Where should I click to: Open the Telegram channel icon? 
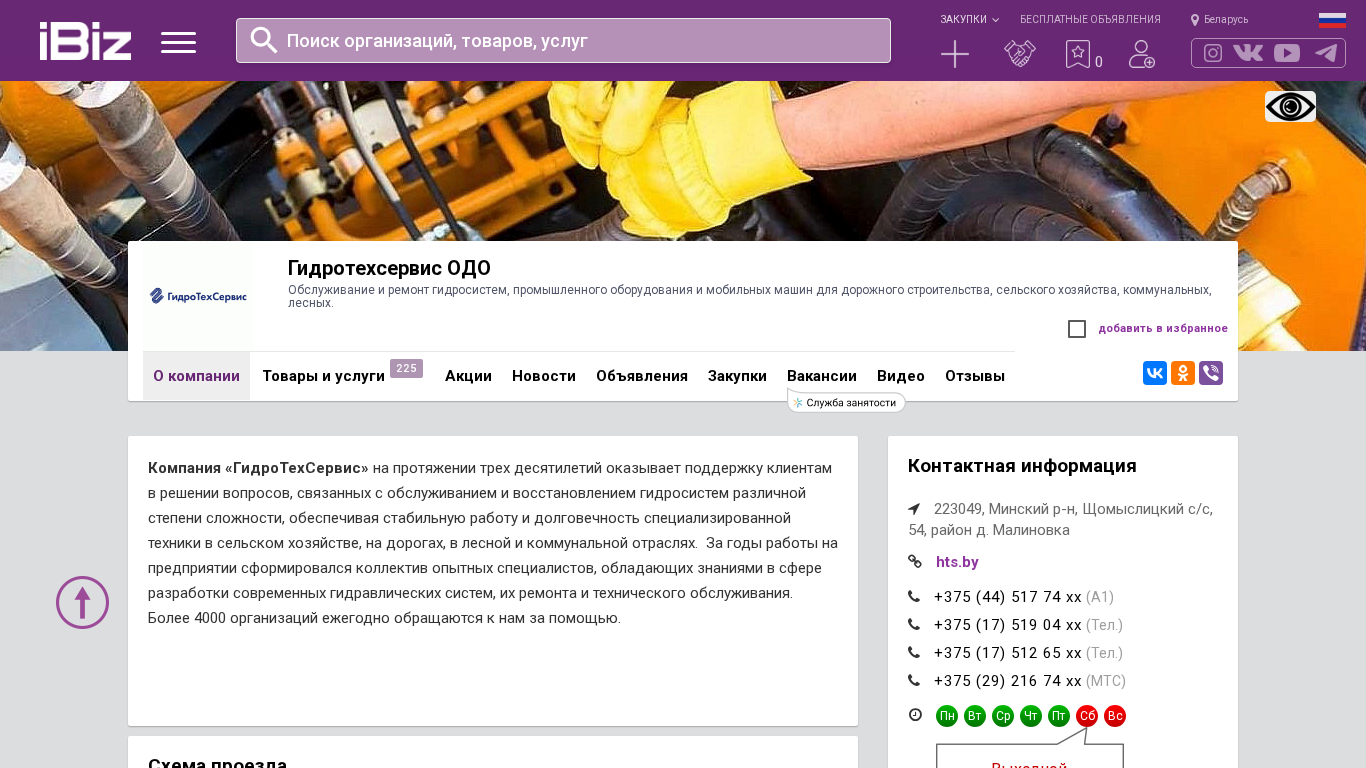click(1326, 53)
